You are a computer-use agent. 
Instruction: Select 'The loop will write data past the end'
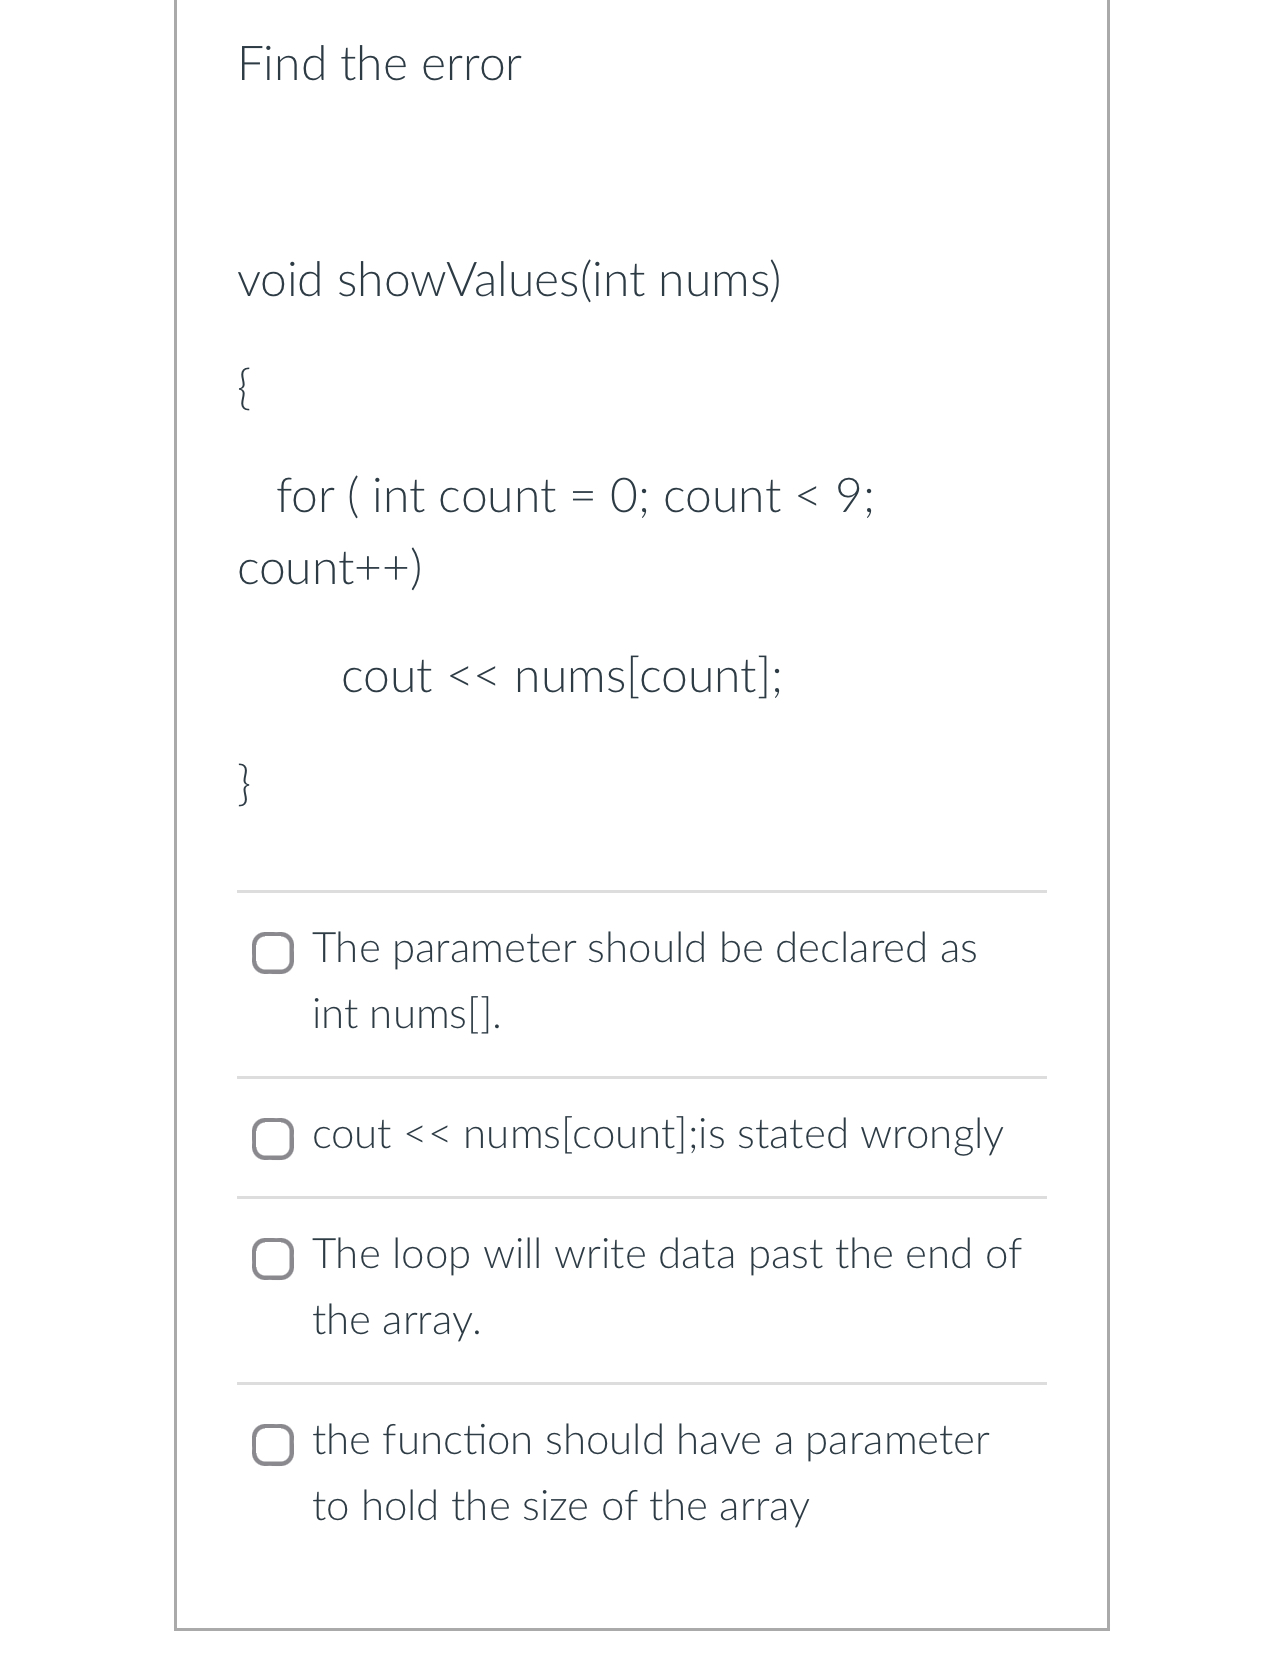(666, 1286)
